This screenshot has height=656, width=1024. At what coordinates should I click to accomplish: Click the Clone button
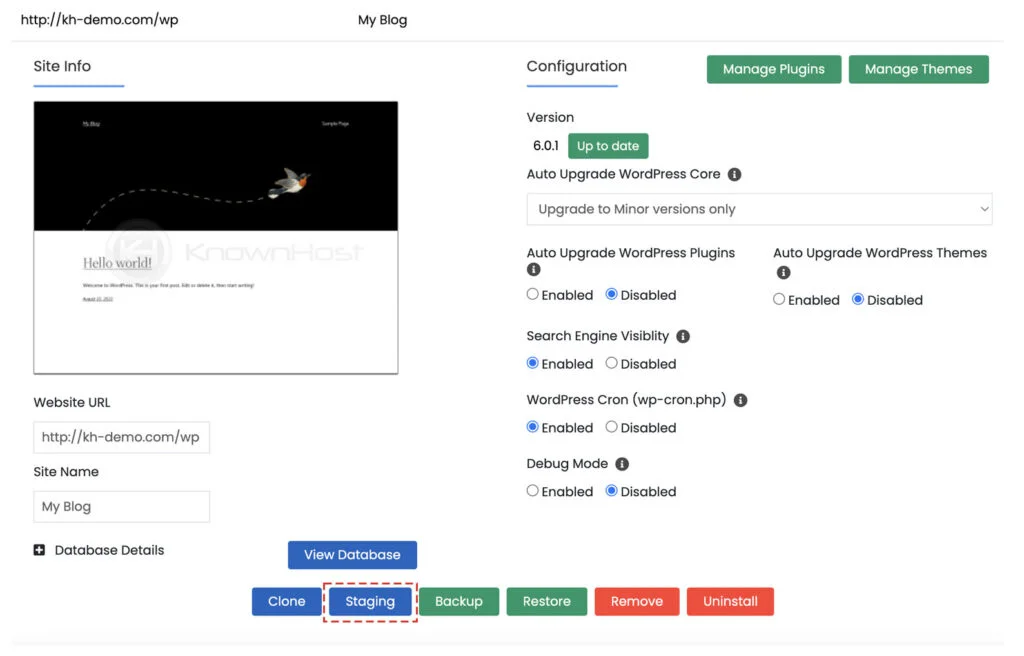pyautogui.click(x=287, y=602)
